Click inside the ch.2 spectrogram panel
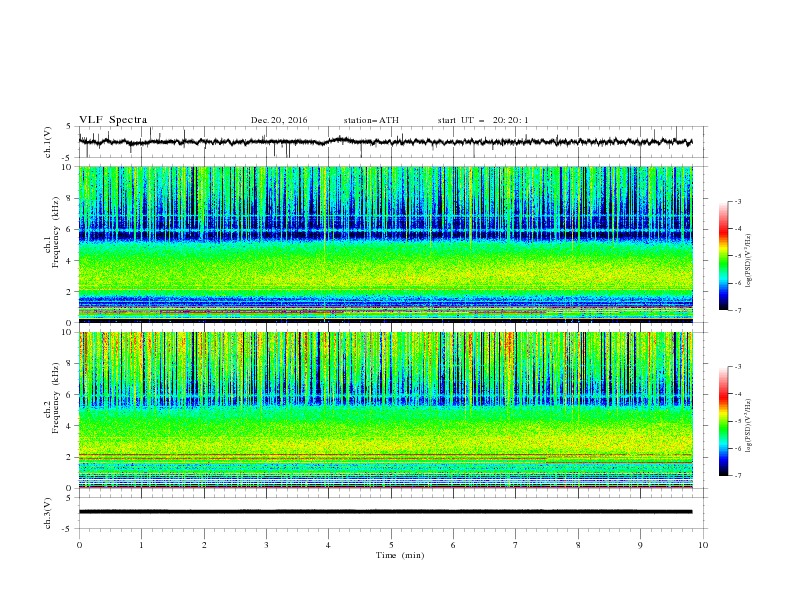 pos(385,410)
